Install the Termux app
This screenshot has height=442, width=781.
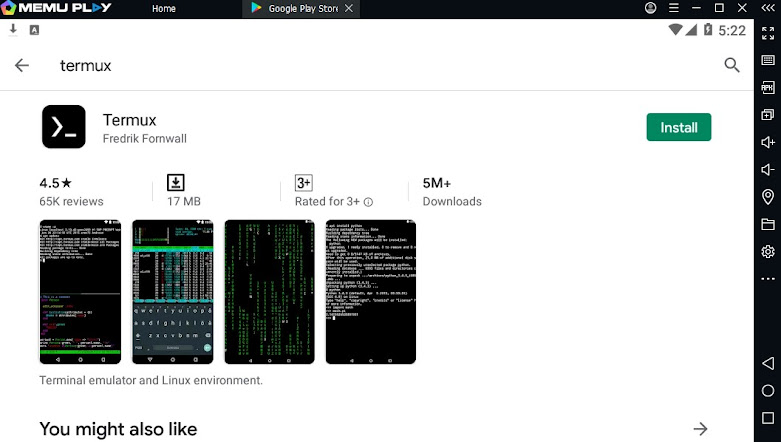[678, 127]
